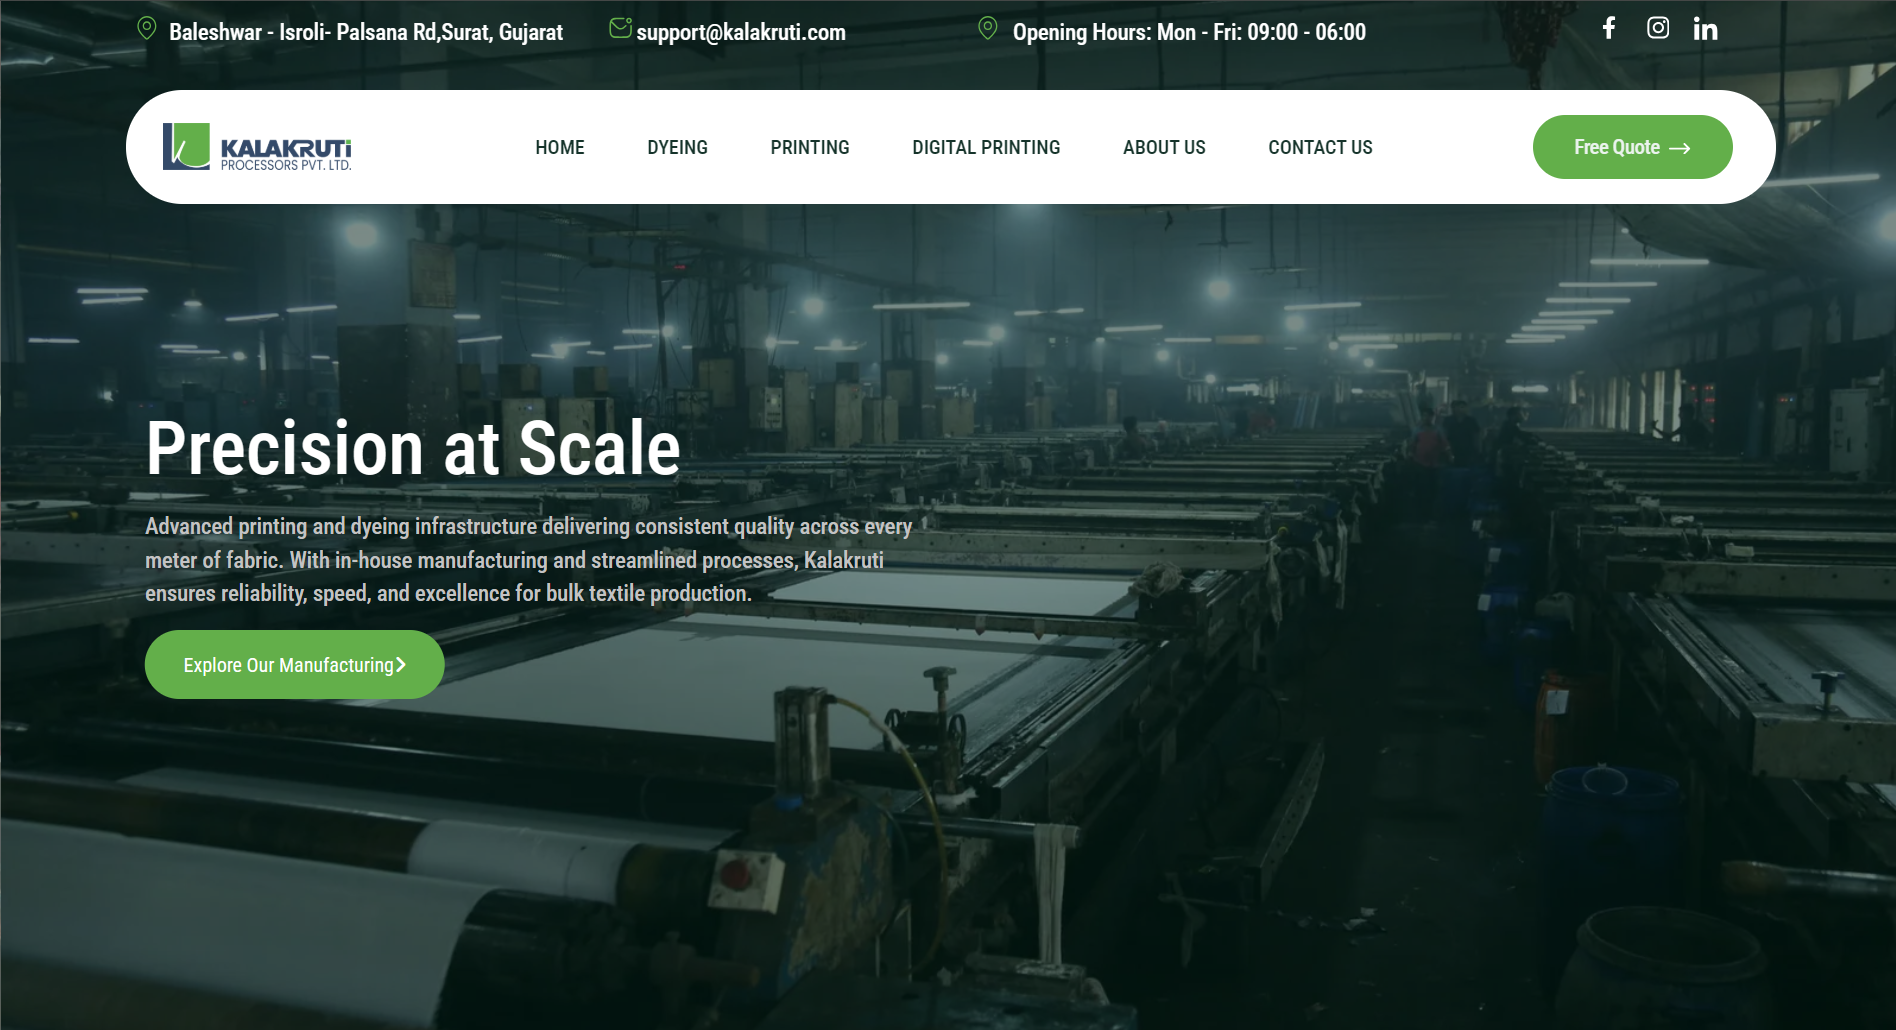
Task: Select PRINTING in the navigation bar
Action: point(809,148)
